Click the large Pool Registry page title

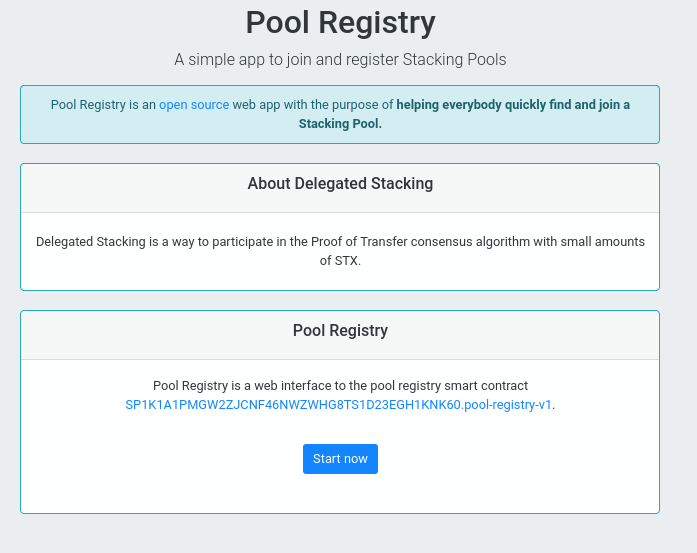click(340, 22)
